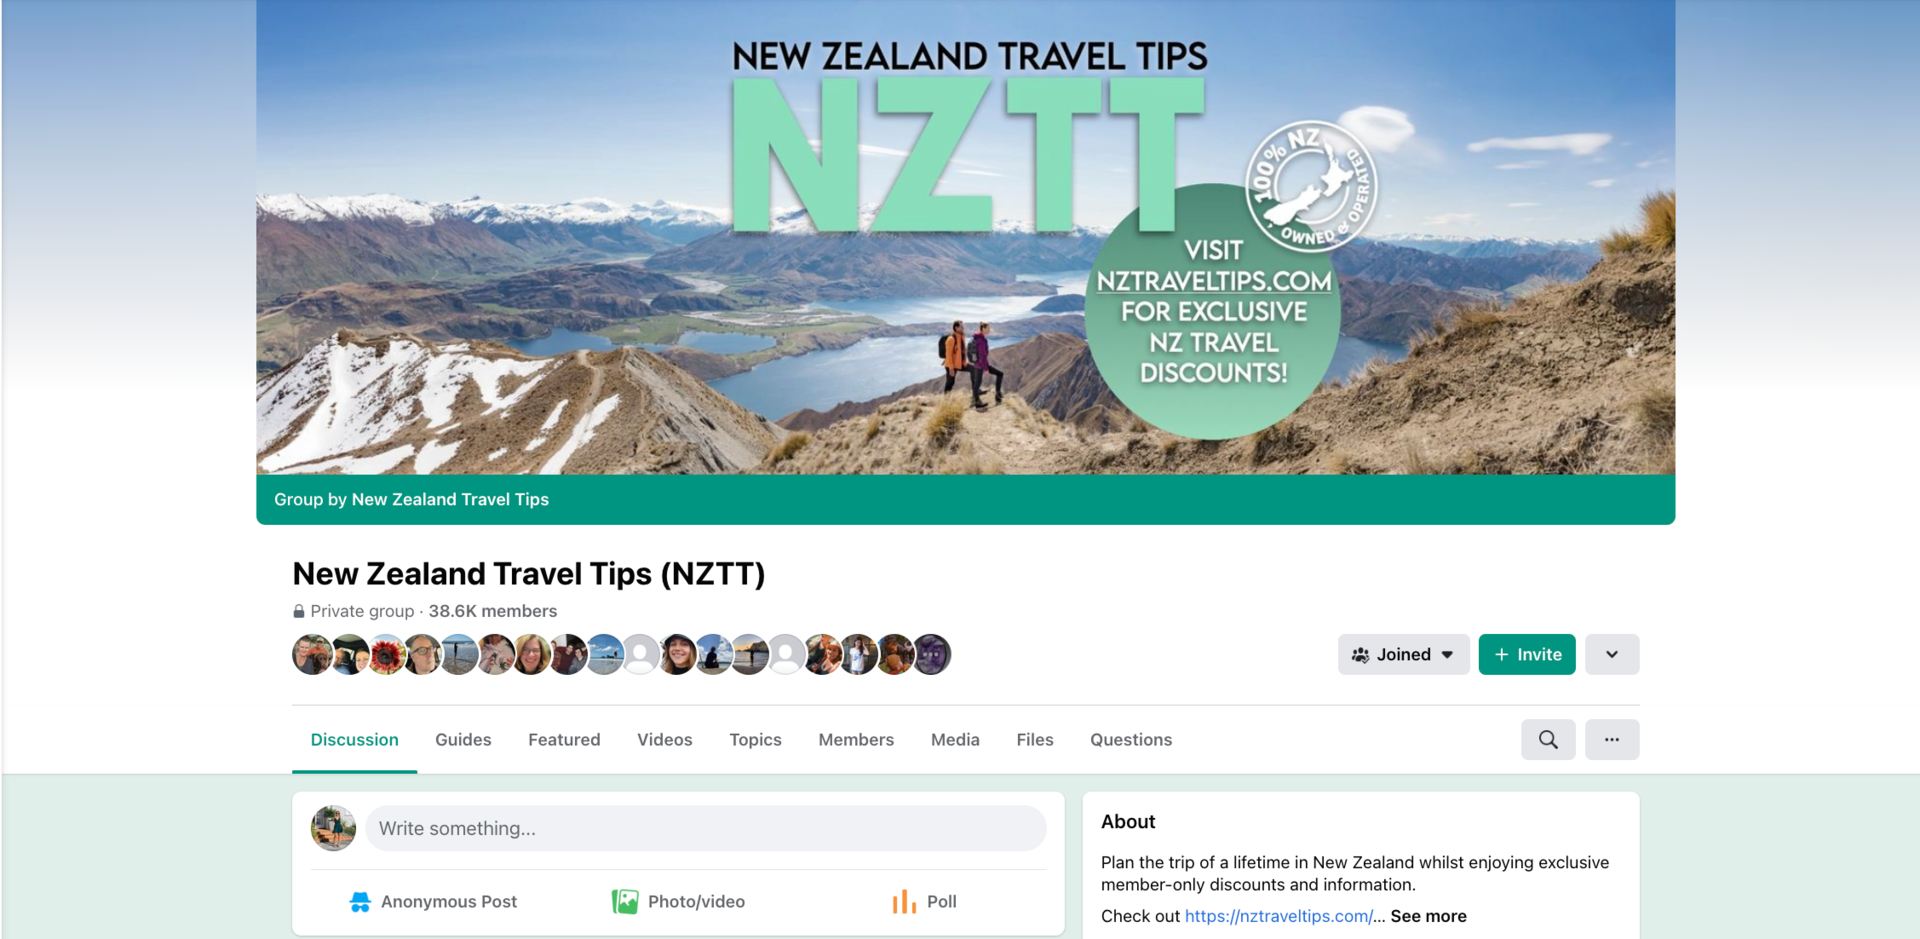Expand the Joined dropdown
Image resolution: width=1920 pixels, height=939 pixels.
(1404, 655)
